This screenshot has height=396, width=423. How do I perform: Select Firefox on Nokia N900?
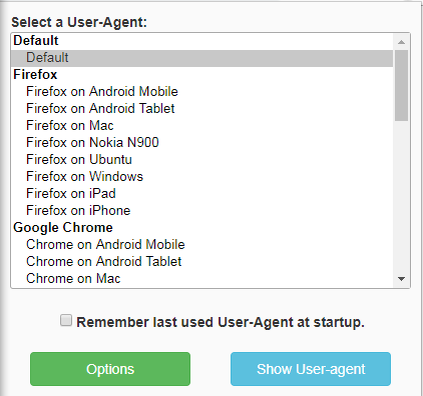pyautogui.click(x=202, y=143)
